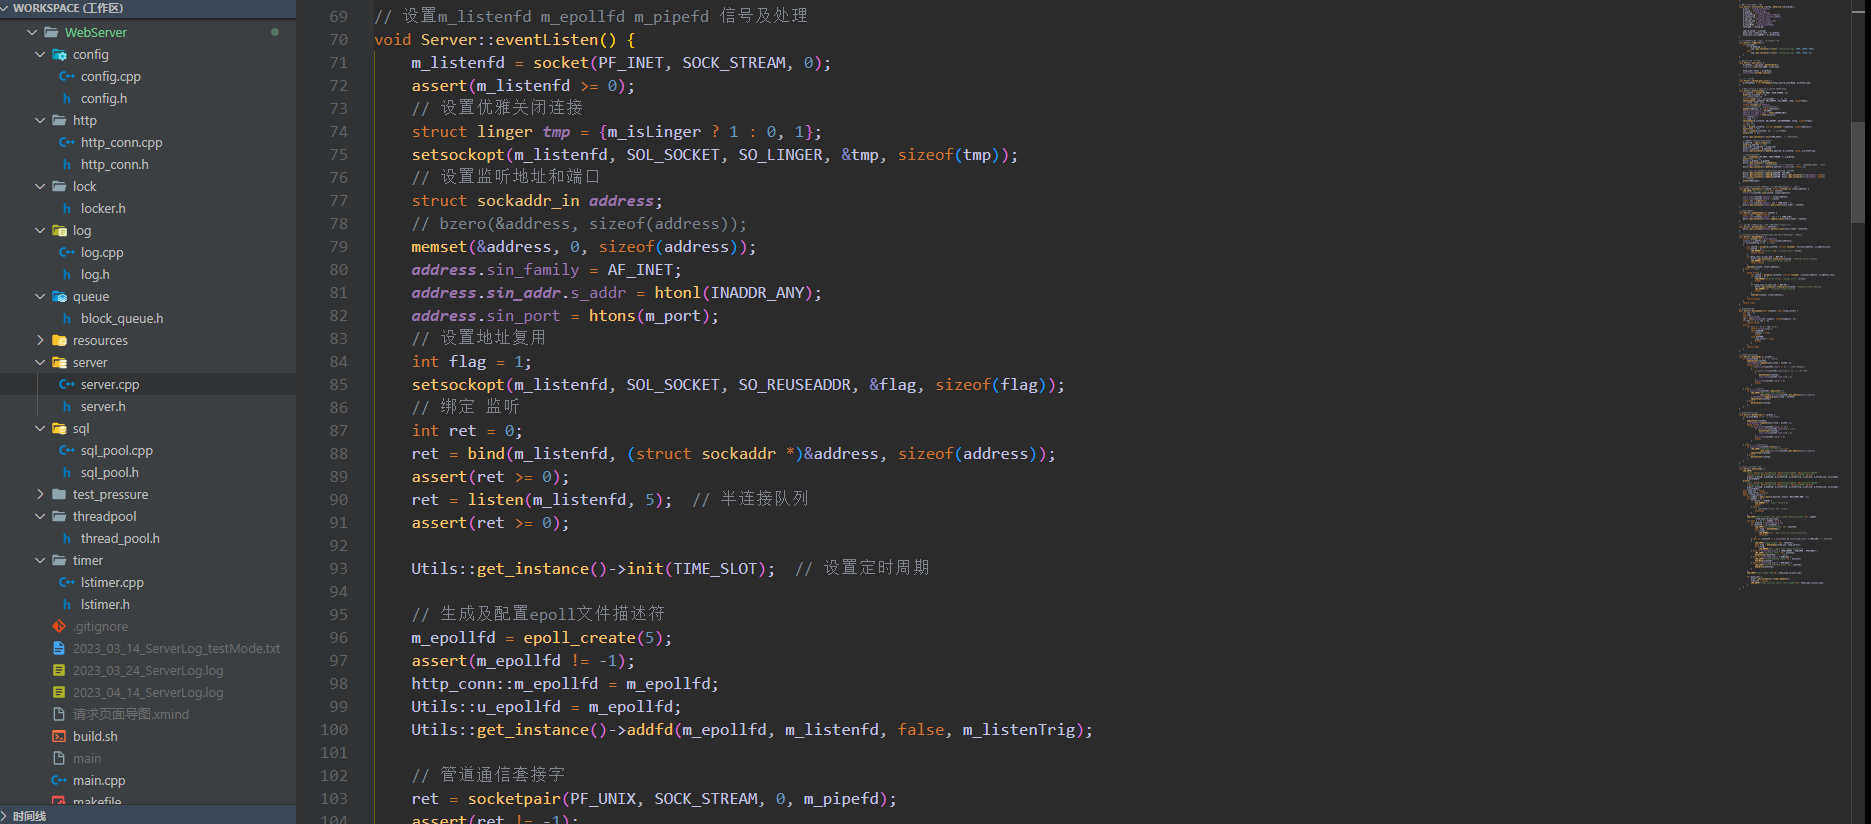Viewport: 1871px width, 824px height.
Task: Click the log folder icon
Action: [59, 230]
